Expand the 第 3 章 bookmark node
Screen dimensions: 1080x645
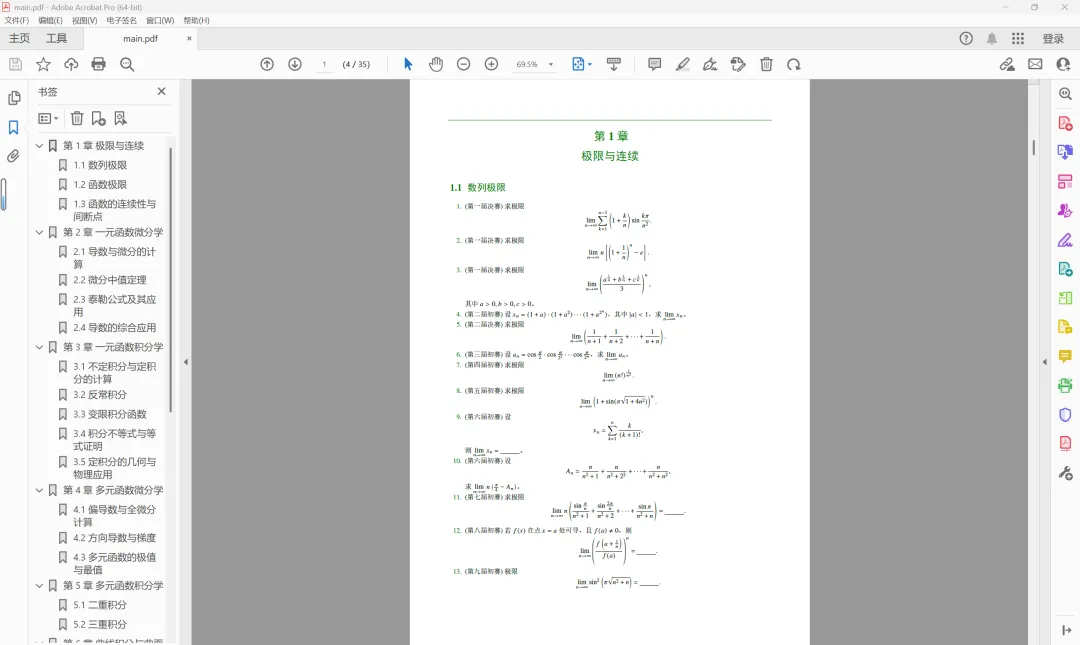point(37,345)
